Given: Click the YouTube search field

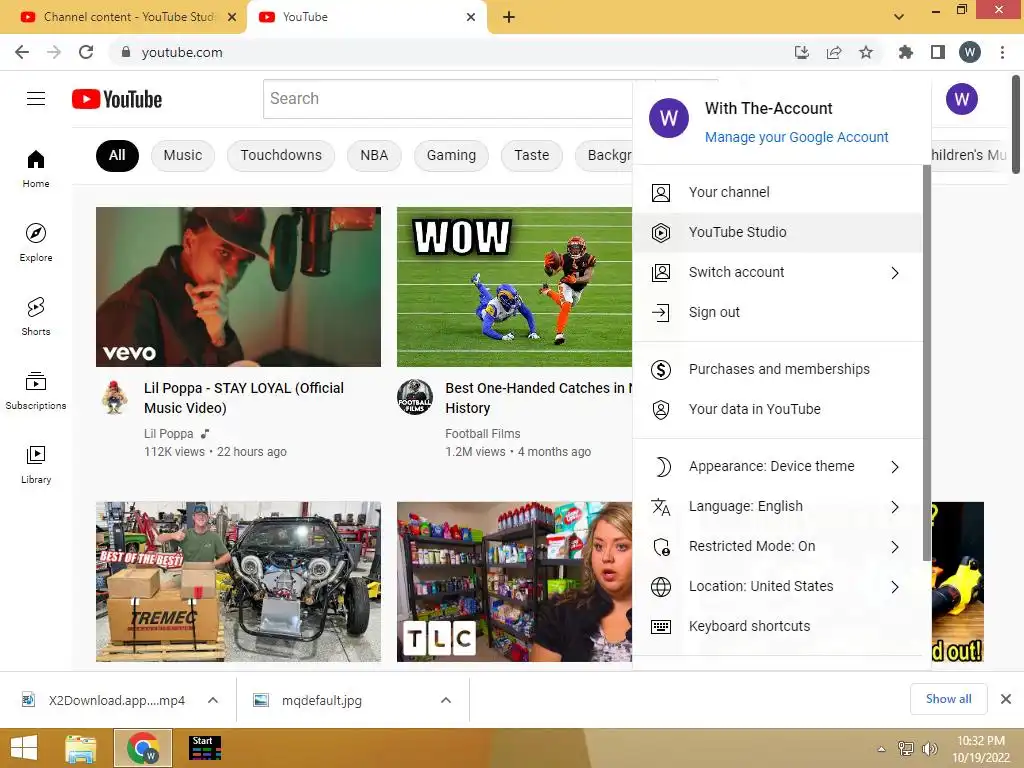Looking at the screenshot, I should click(x=447, y=99).
